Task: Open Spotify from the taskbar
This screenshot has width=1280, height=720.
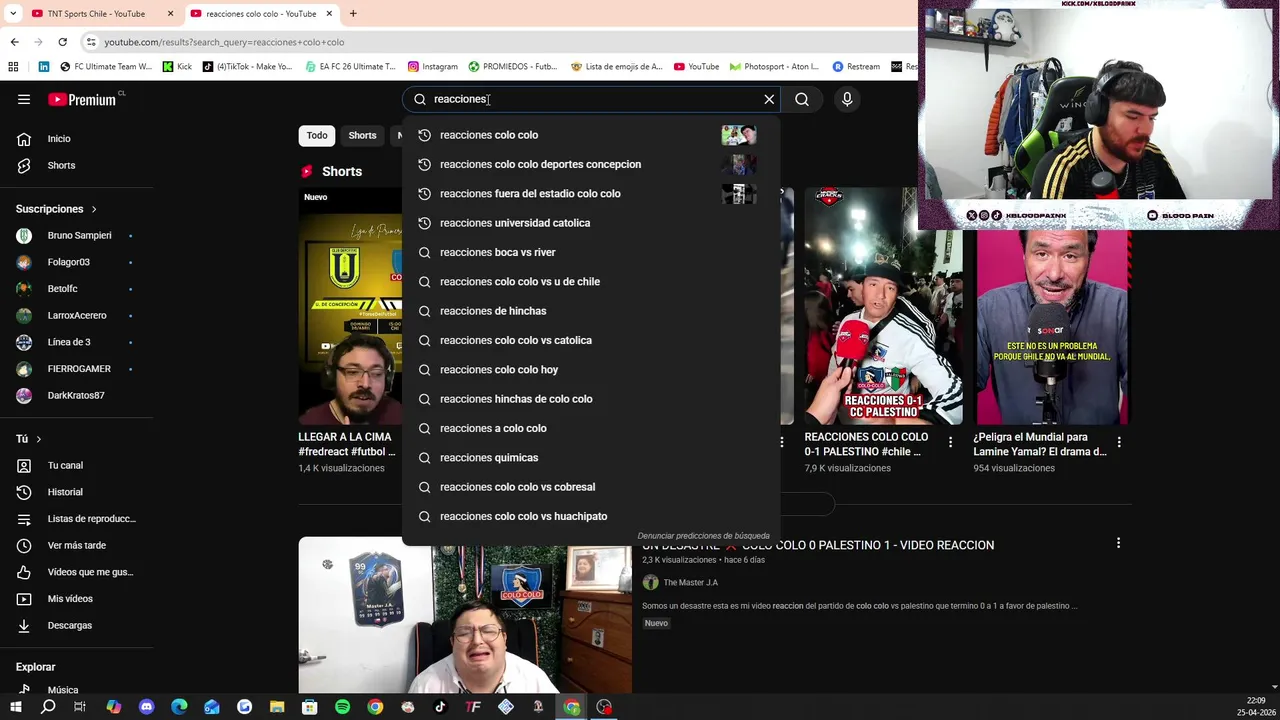Action: tap(342, 707)
